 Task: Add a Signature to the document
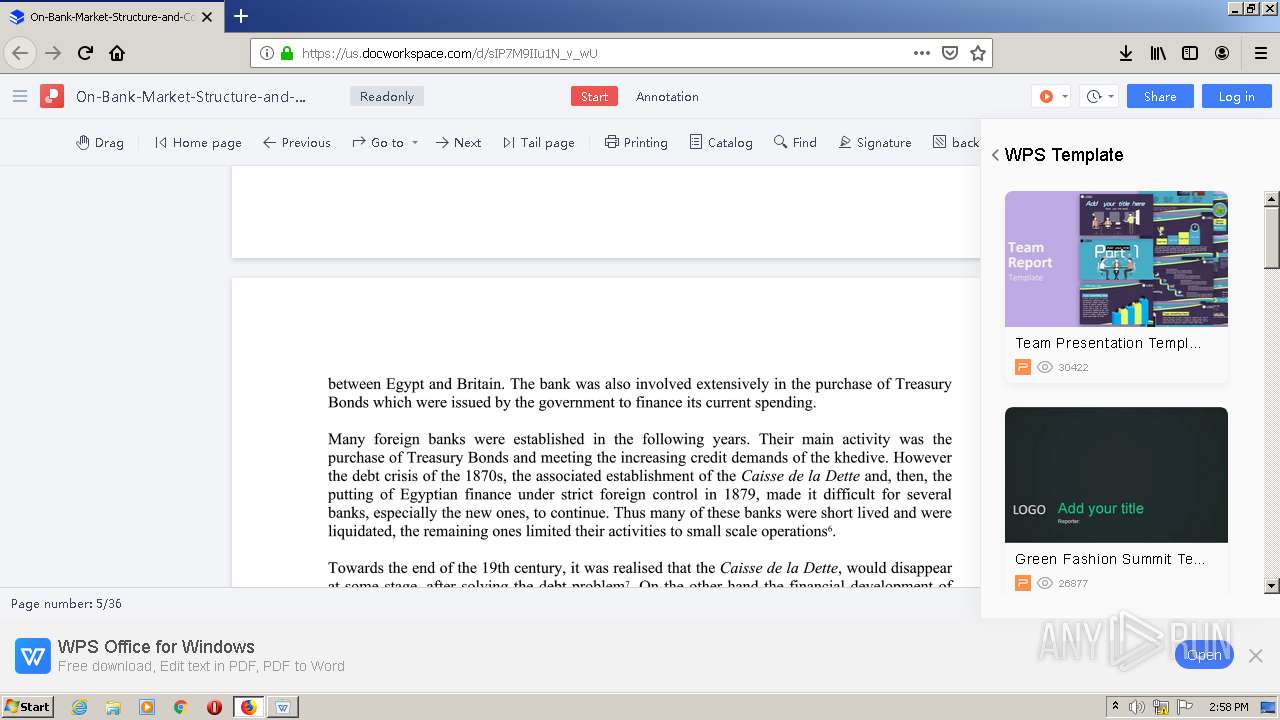pyautogui.click(x=875, y=142)
